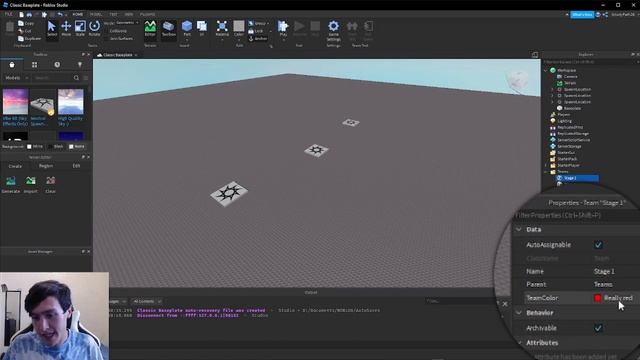Select White background option in Toolbox

coord(35,146)
